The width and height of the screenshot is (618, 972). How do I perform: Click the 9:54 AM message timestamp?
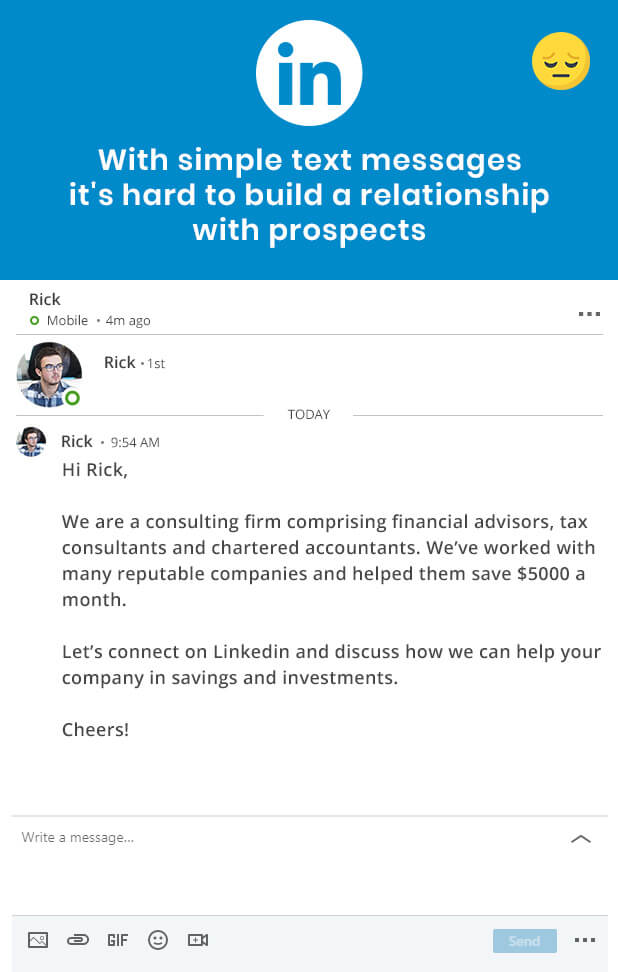click(x=135, y=443)
